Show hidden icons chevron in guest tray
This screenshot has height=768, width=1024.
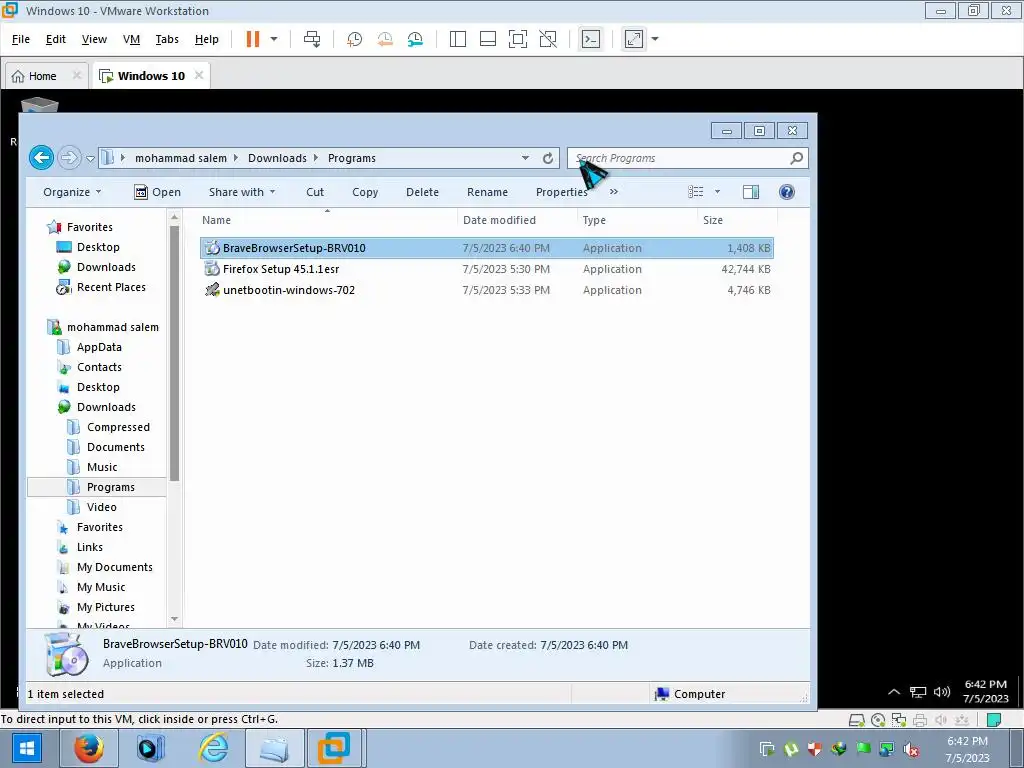click(894, 692)
